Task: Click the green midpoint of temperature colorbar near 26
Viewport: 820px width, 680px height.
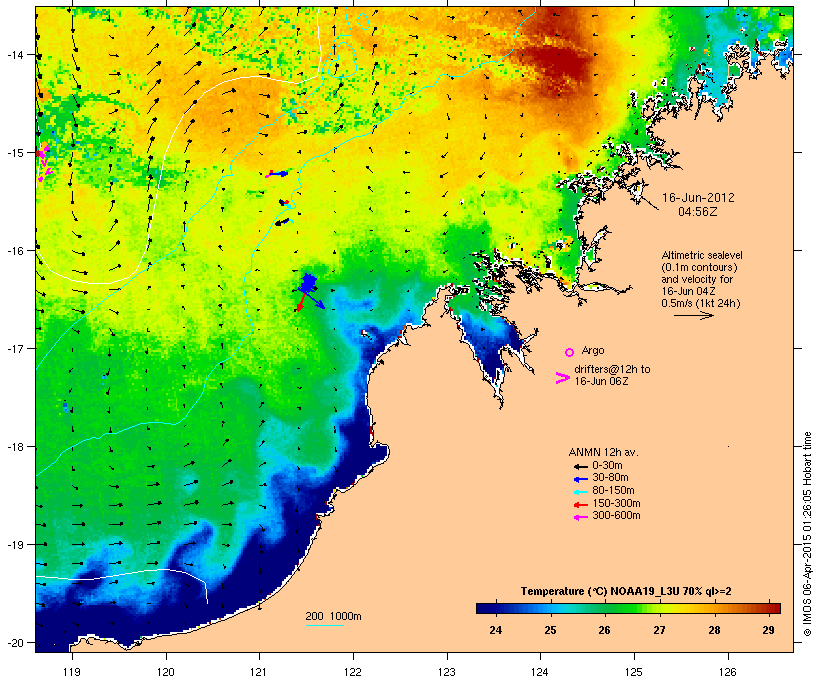Action: pos(605,608)
